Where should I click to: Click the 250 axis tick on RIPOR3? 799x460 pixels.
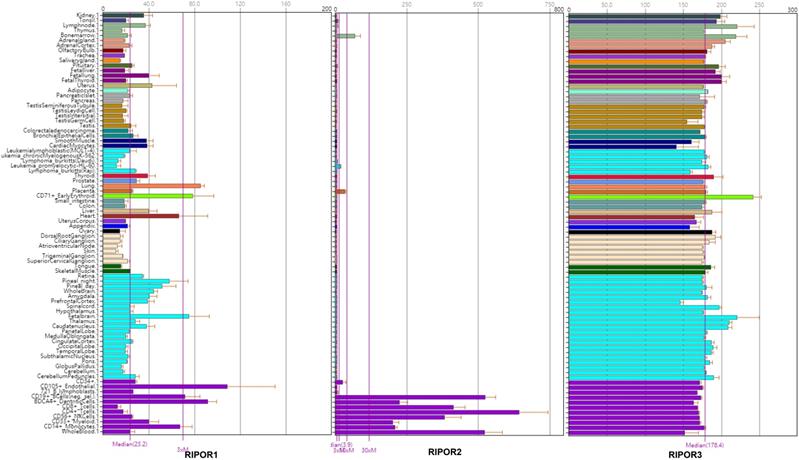point(759,4)
